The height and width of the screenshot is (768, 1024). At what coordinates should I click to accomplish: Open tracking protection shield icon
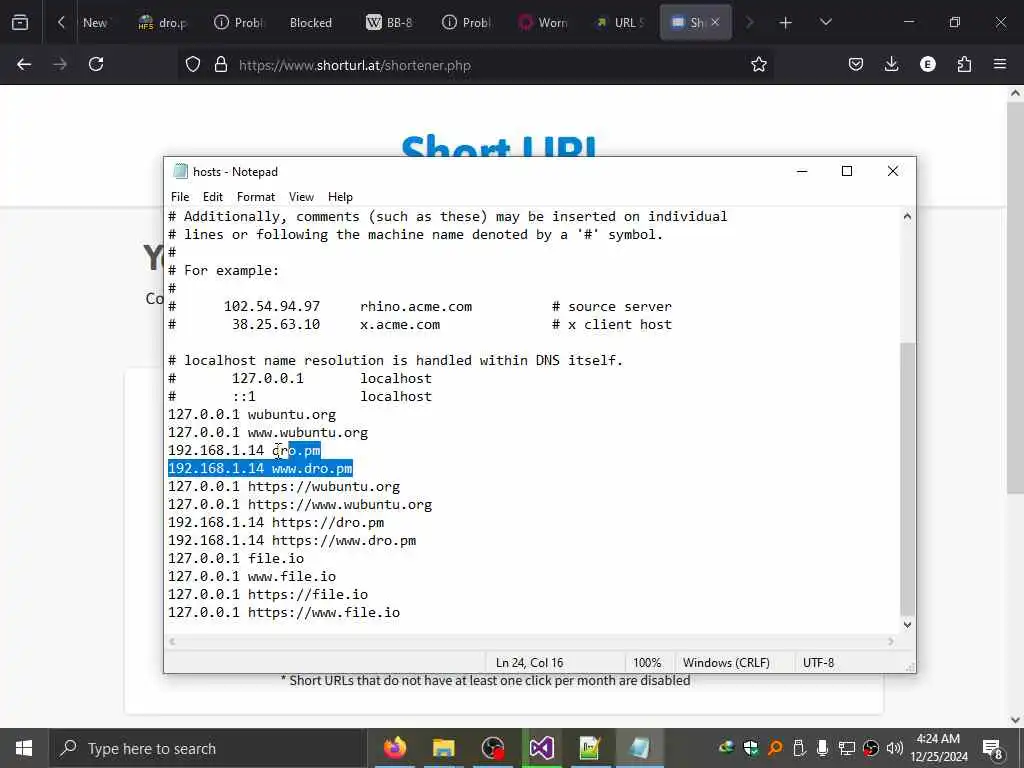[x=193, y=65]
